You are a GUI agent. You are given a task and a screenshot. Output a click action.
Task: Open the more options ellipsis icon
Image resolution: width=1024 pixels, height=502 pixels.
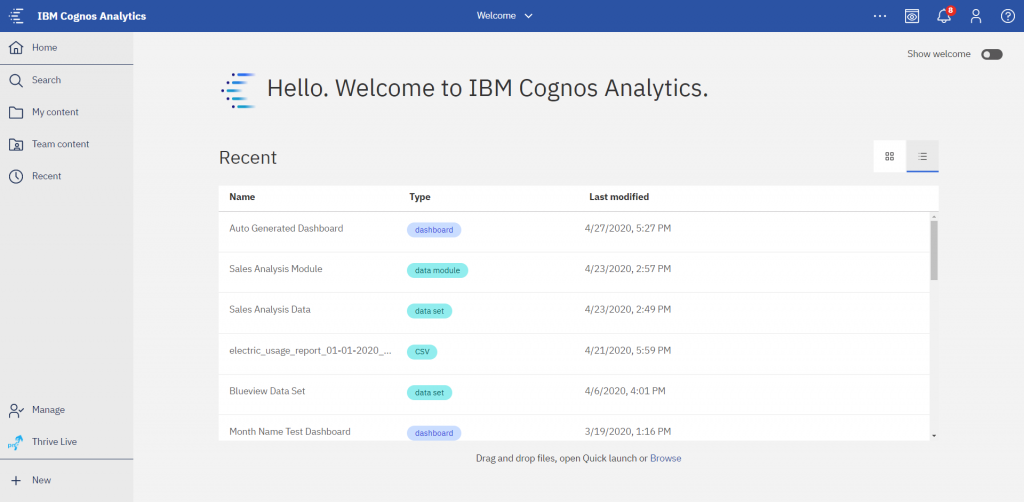pos(880,16)
